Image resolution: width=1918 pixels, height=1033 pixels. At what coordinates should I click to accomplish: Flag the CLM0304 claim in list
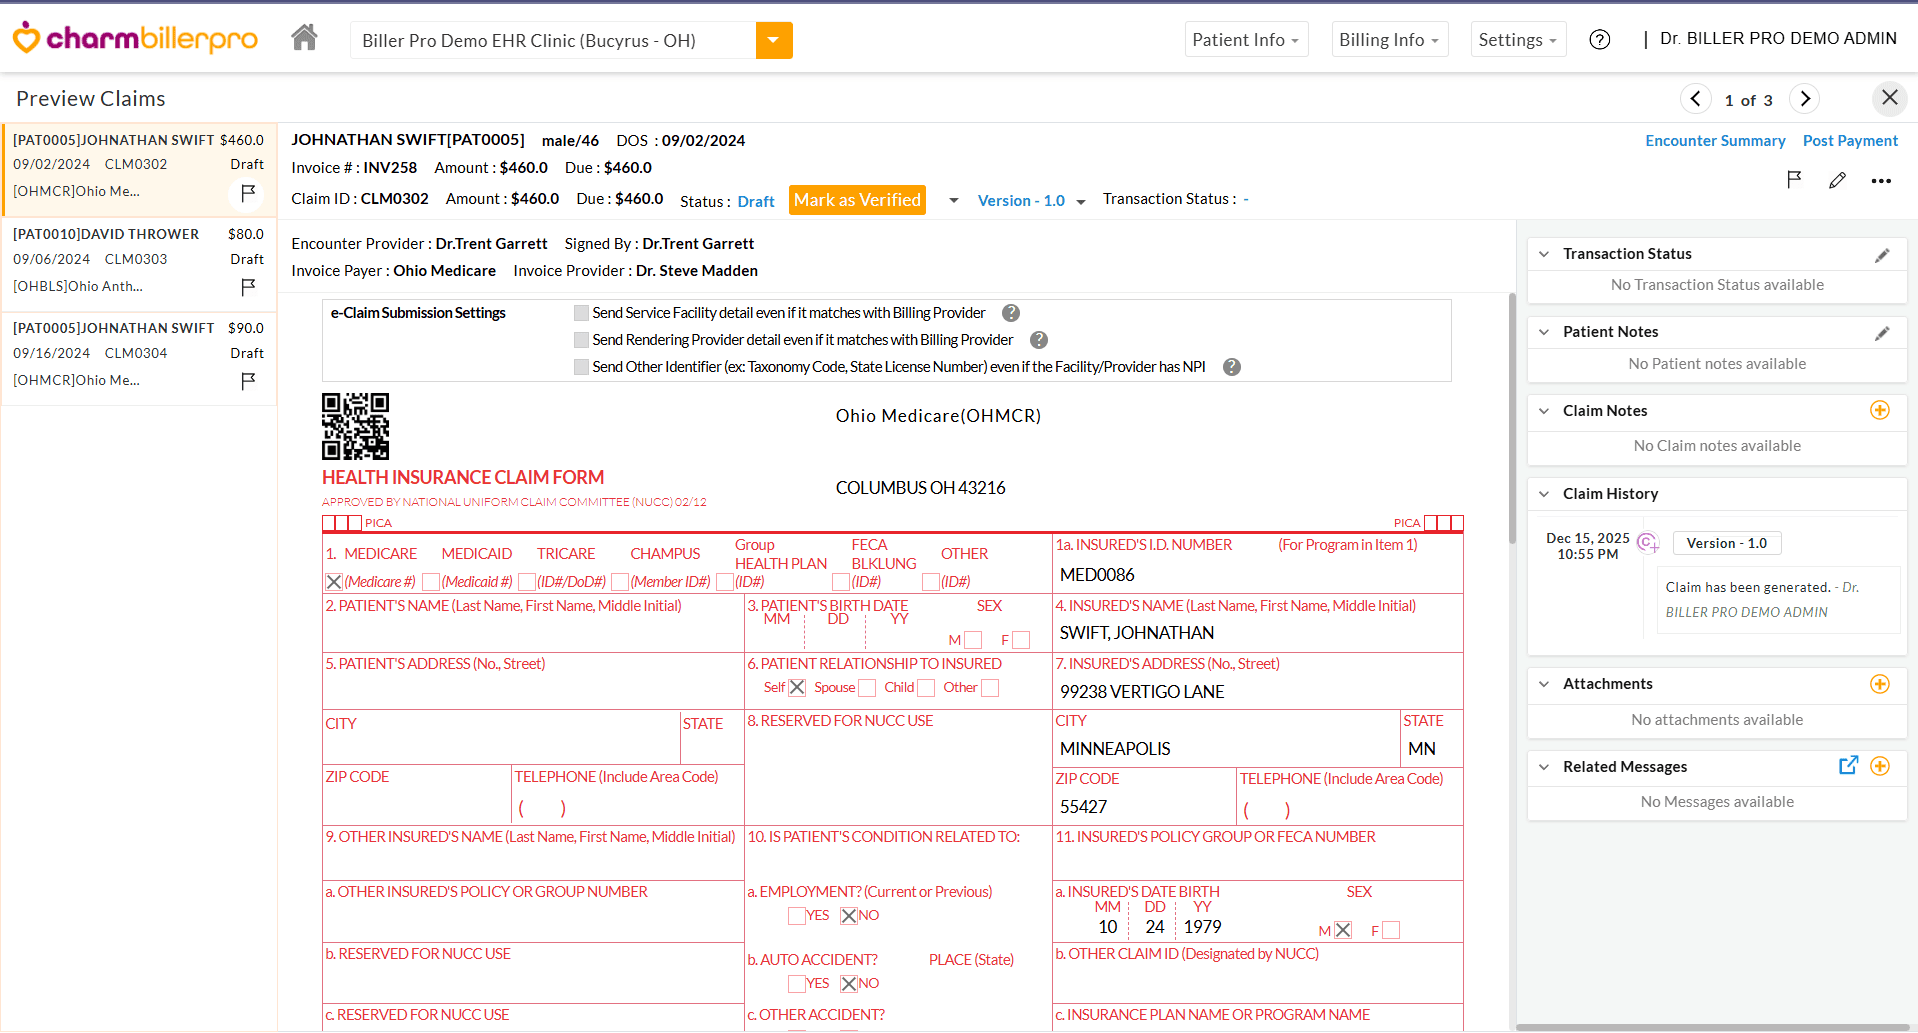[248, 381]
